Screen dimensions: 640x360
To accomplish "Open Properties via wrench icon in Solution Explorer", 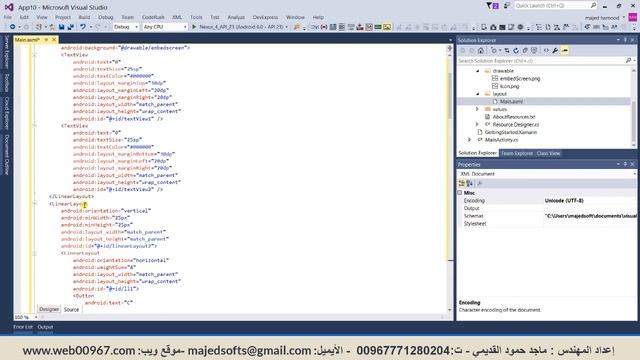I will [x=555, y=51].
